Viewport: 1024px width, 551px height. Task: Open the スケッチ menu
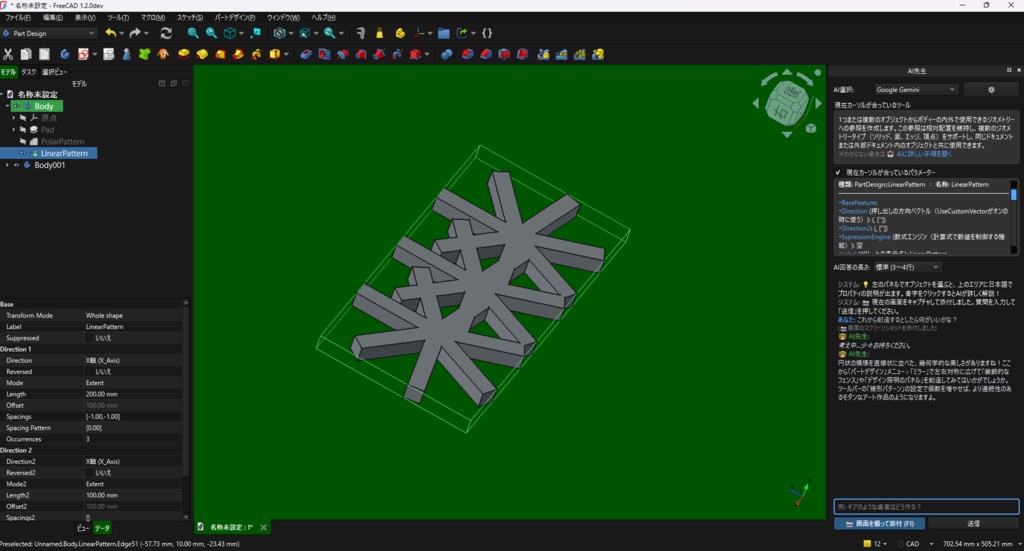pyautogui.click(x=190, y=18)
